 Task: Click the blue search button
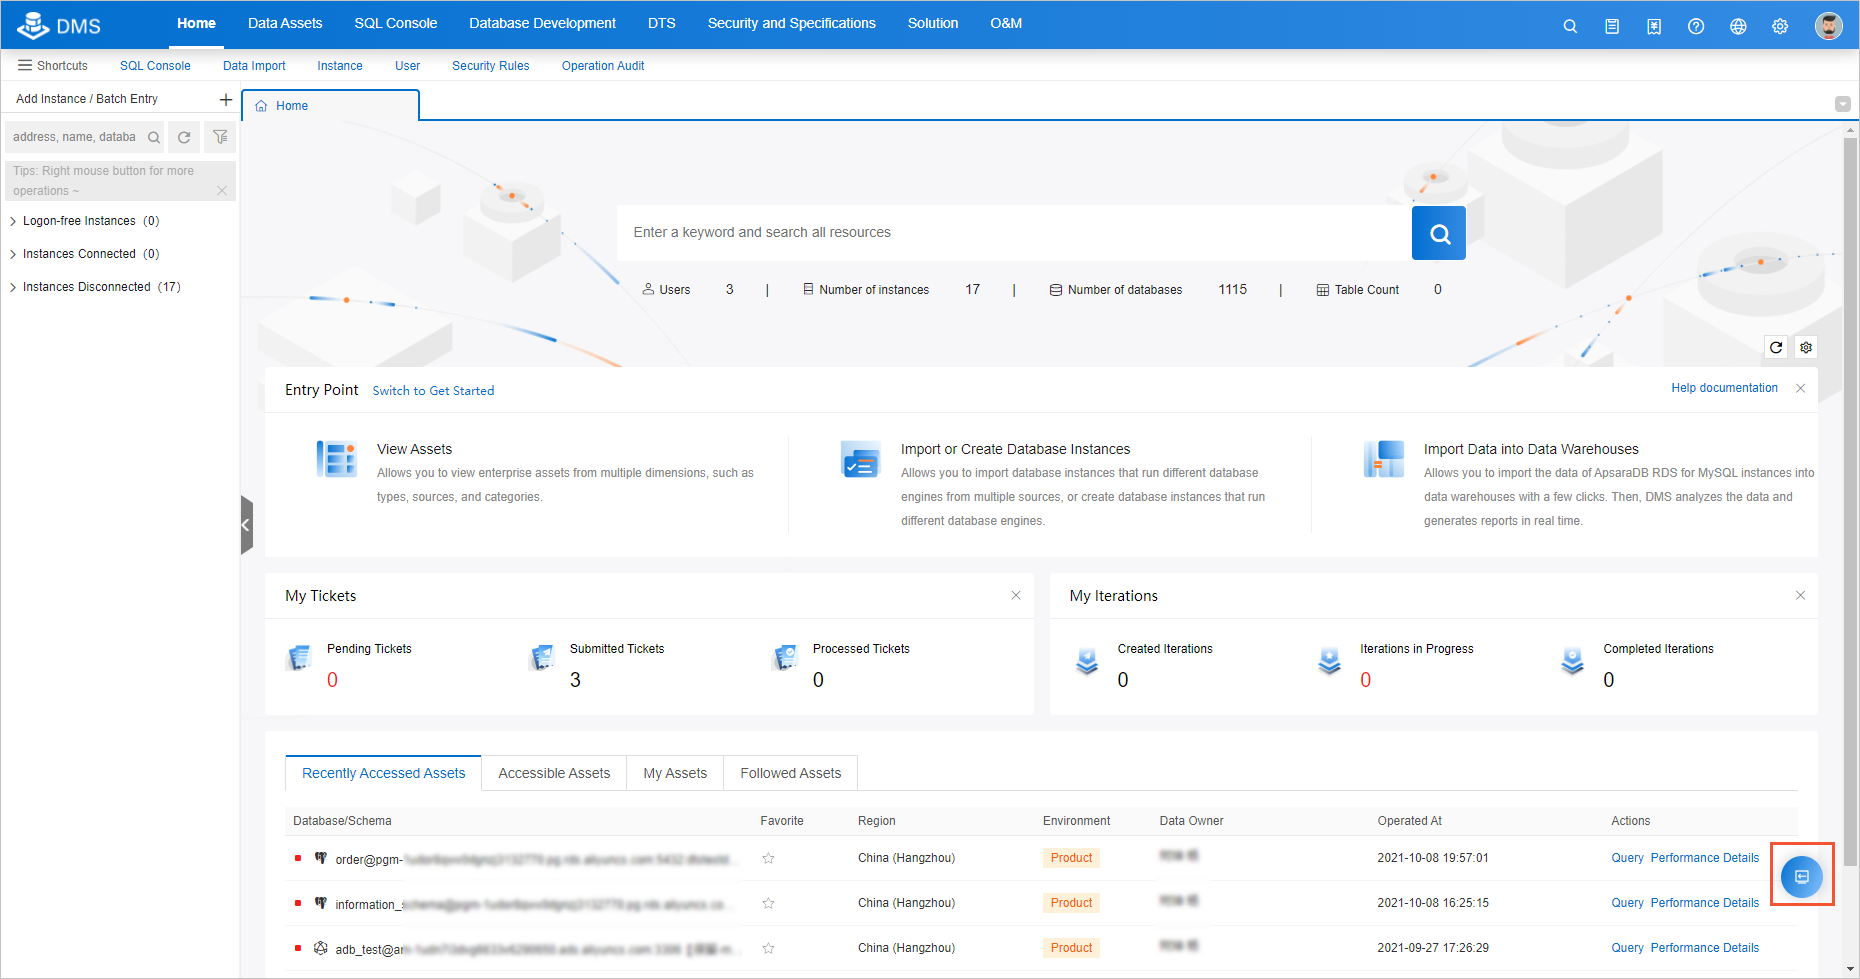pos(1439,233)
